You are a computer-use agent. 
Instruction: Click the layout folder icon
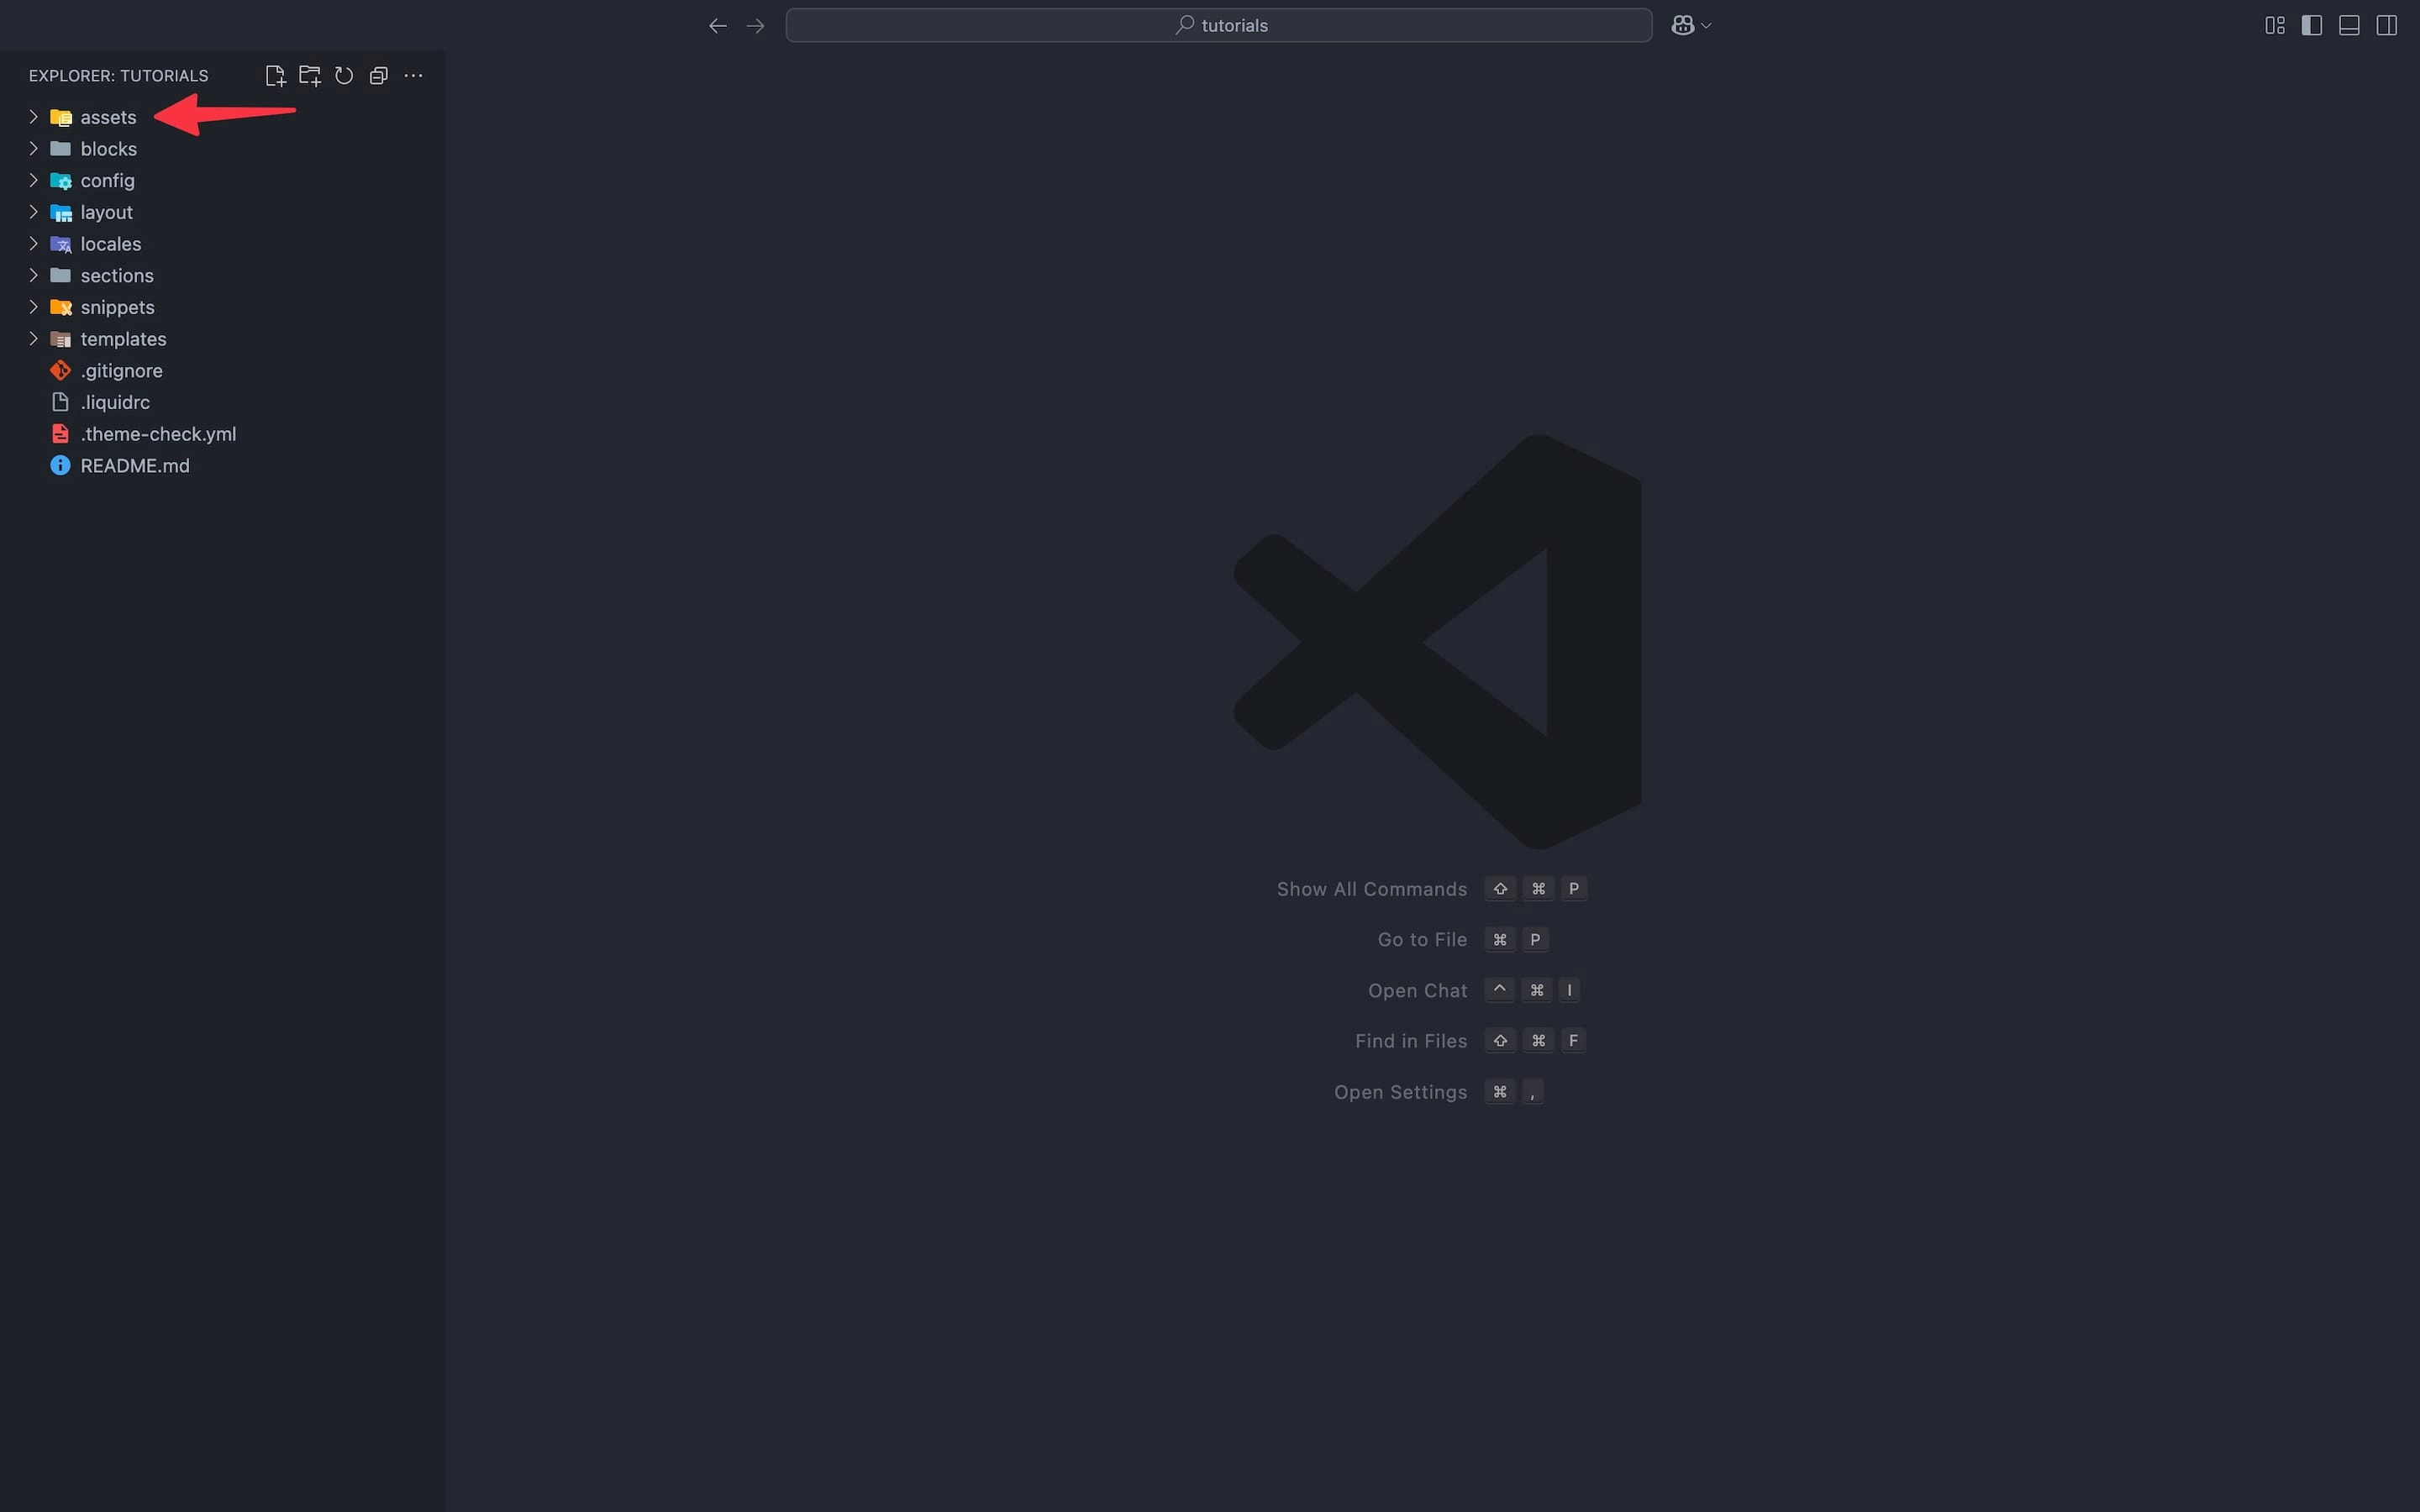pos(61,213)
